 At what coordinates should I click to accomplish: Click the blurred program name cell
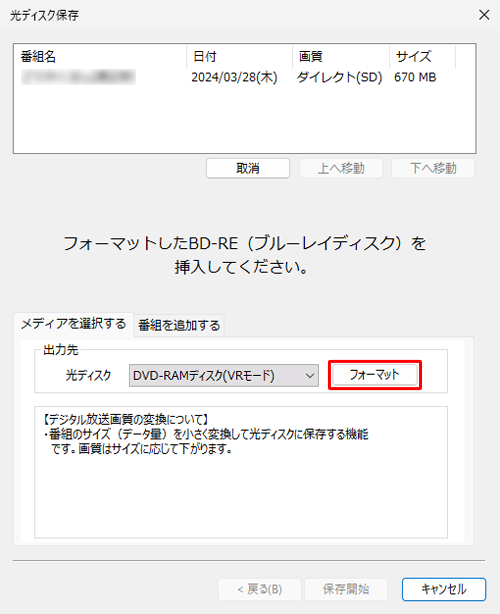[x=78, y=77]
